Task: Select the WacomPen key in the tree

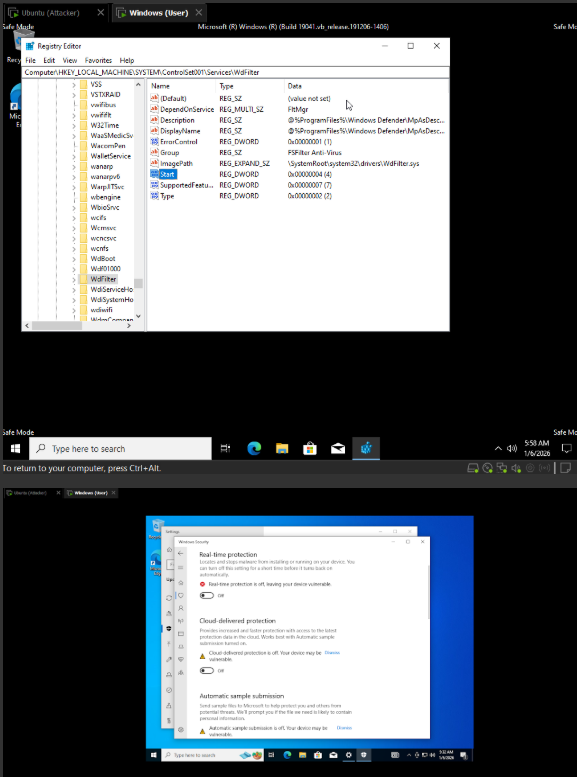Action: [108, 146]
